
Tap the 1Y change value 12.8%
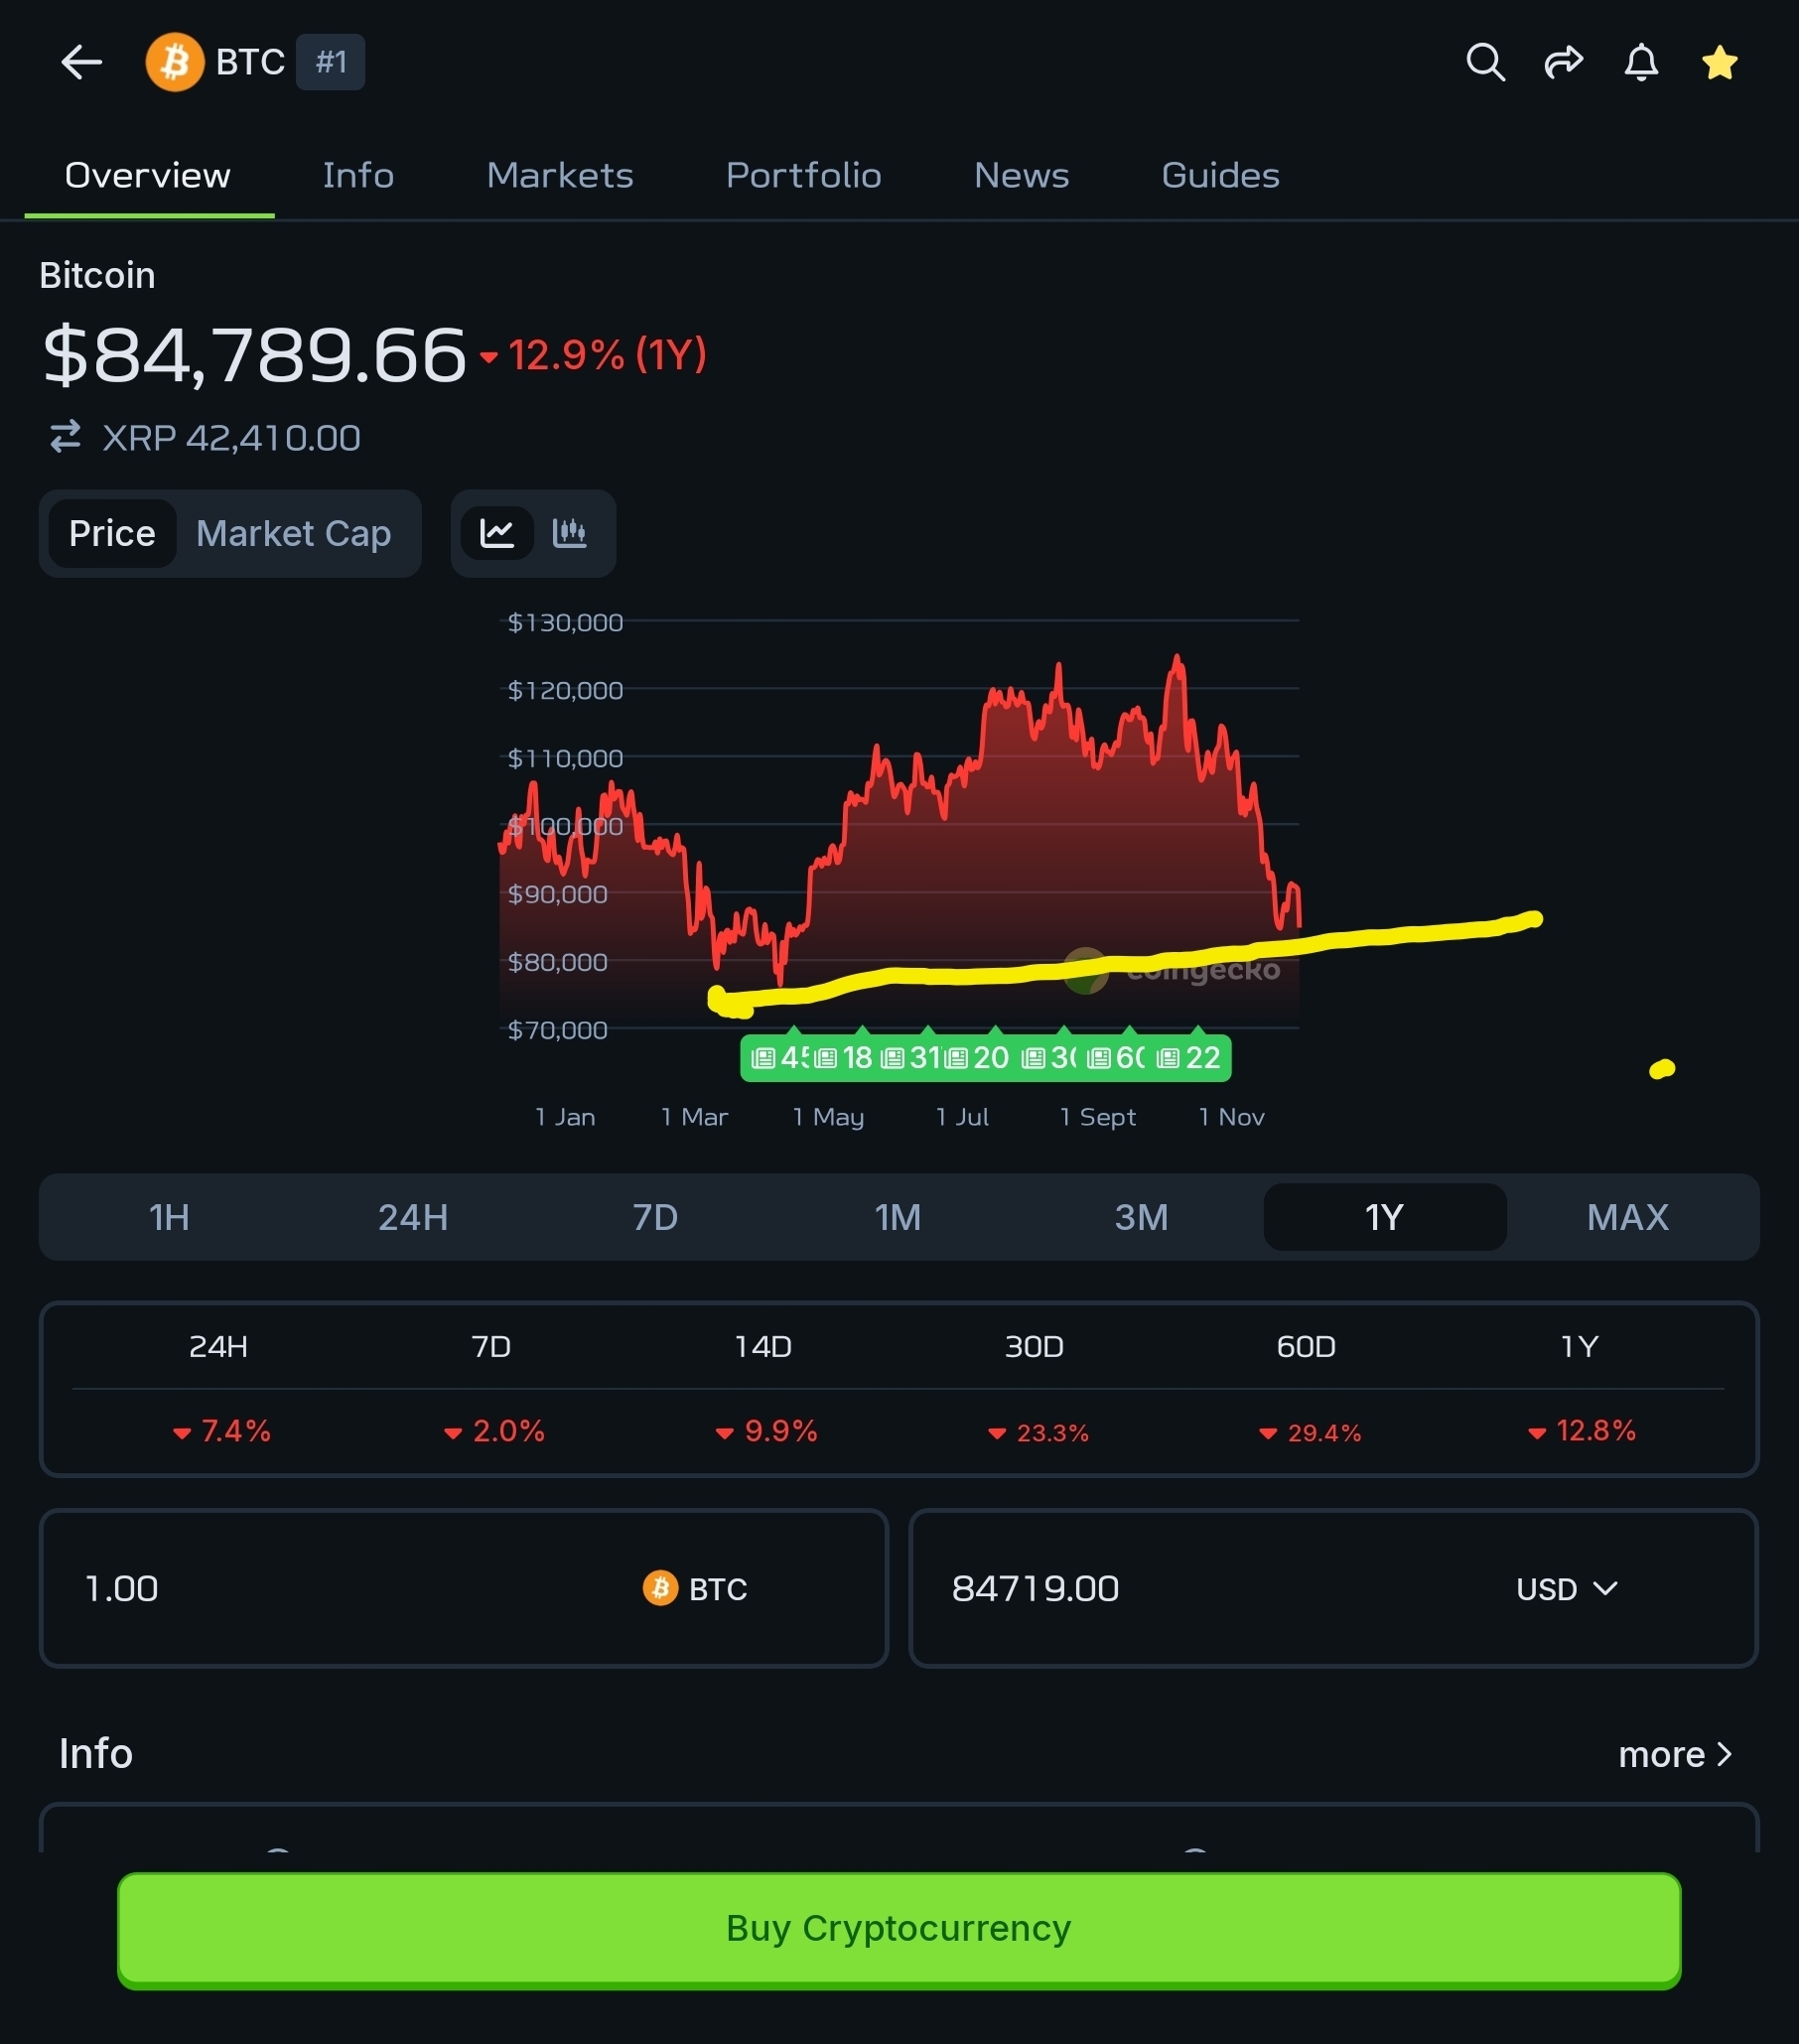click(x=1582, y=1431)
